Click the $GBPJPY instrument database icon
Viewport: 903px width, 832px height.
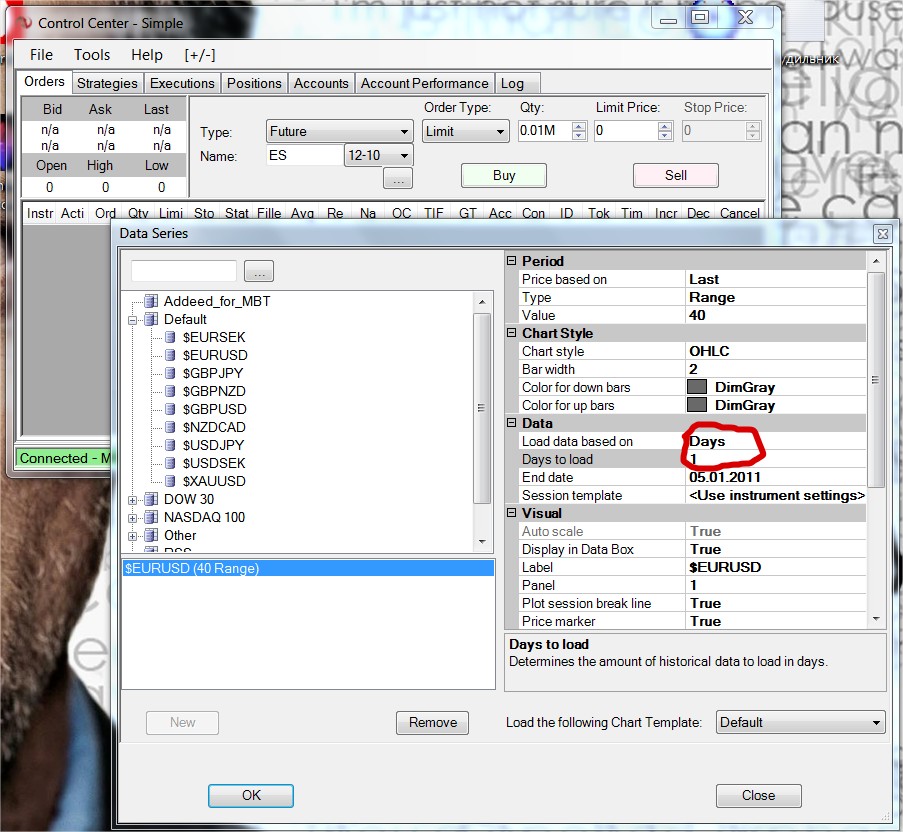170,373
